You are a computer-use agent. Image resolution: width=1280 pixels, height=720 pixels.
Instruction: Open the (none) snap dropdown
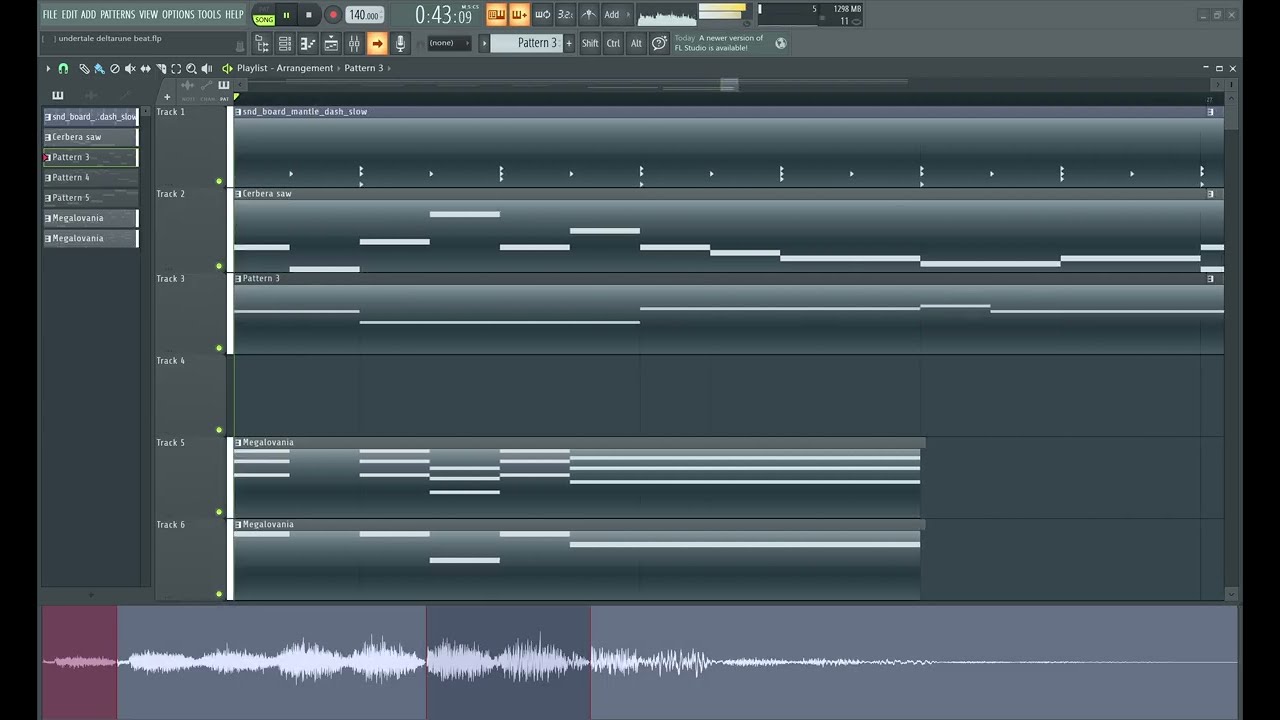click(449, 43)
